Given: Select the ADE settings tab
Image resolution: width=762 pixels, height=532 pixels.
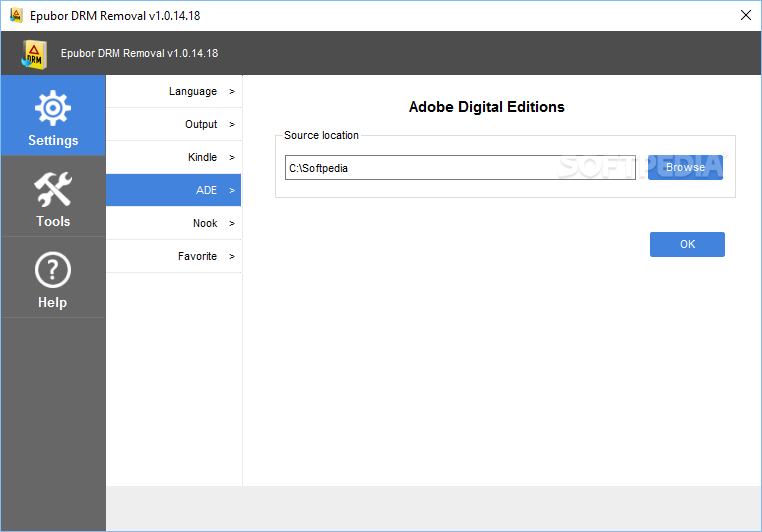Looking at the screenshot, I should [173, 190].
